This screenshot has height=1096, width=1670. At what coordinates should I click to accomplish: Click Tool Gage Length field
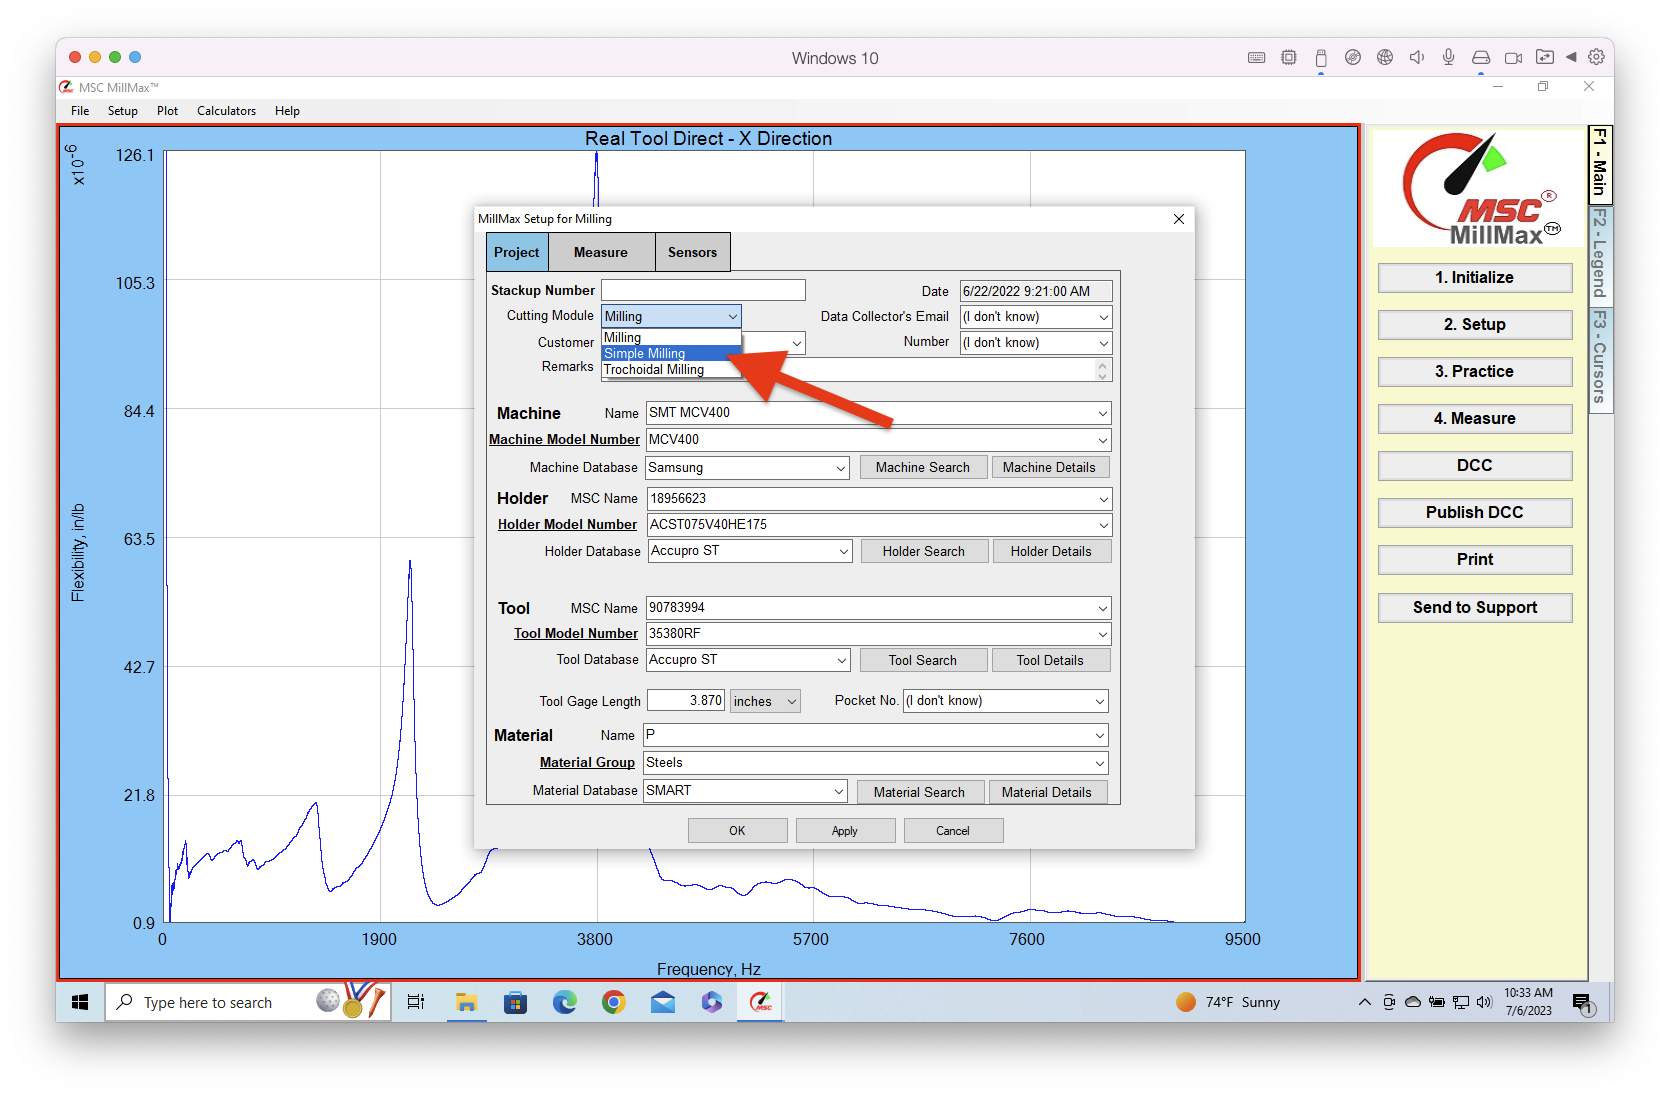(x=686, y=701)
